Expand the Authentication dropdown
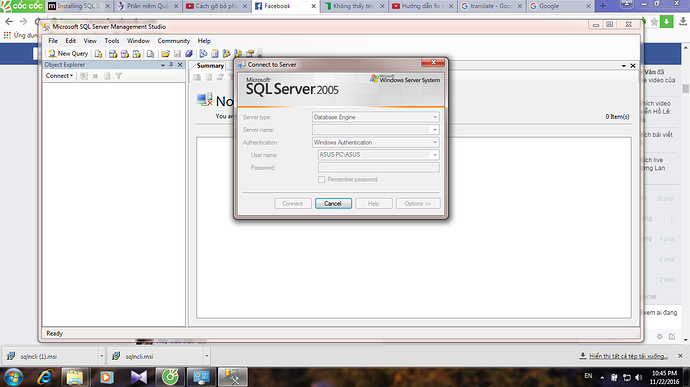Viewport: 690px width, 387px height. [435, 143]
